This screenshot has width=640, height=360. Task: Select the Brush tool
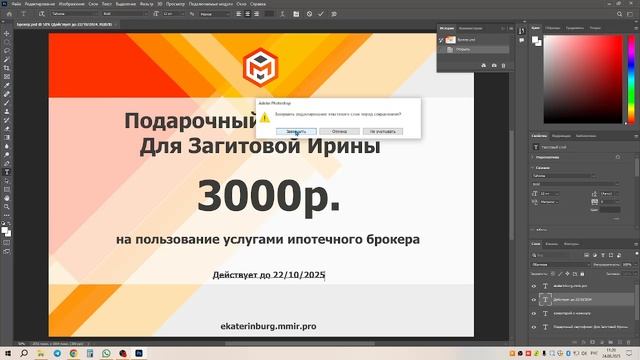(x=7, y=102)
